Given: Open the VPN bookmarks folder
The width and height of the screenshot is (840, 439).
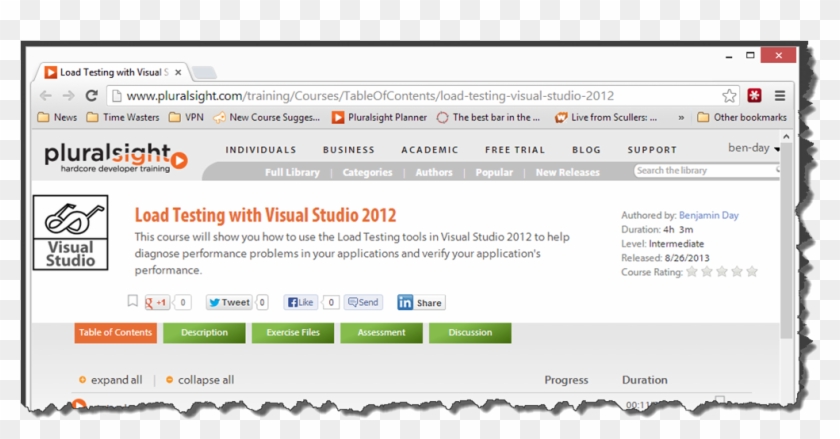Looking at the screenshot, I should (x=186, y=117).
